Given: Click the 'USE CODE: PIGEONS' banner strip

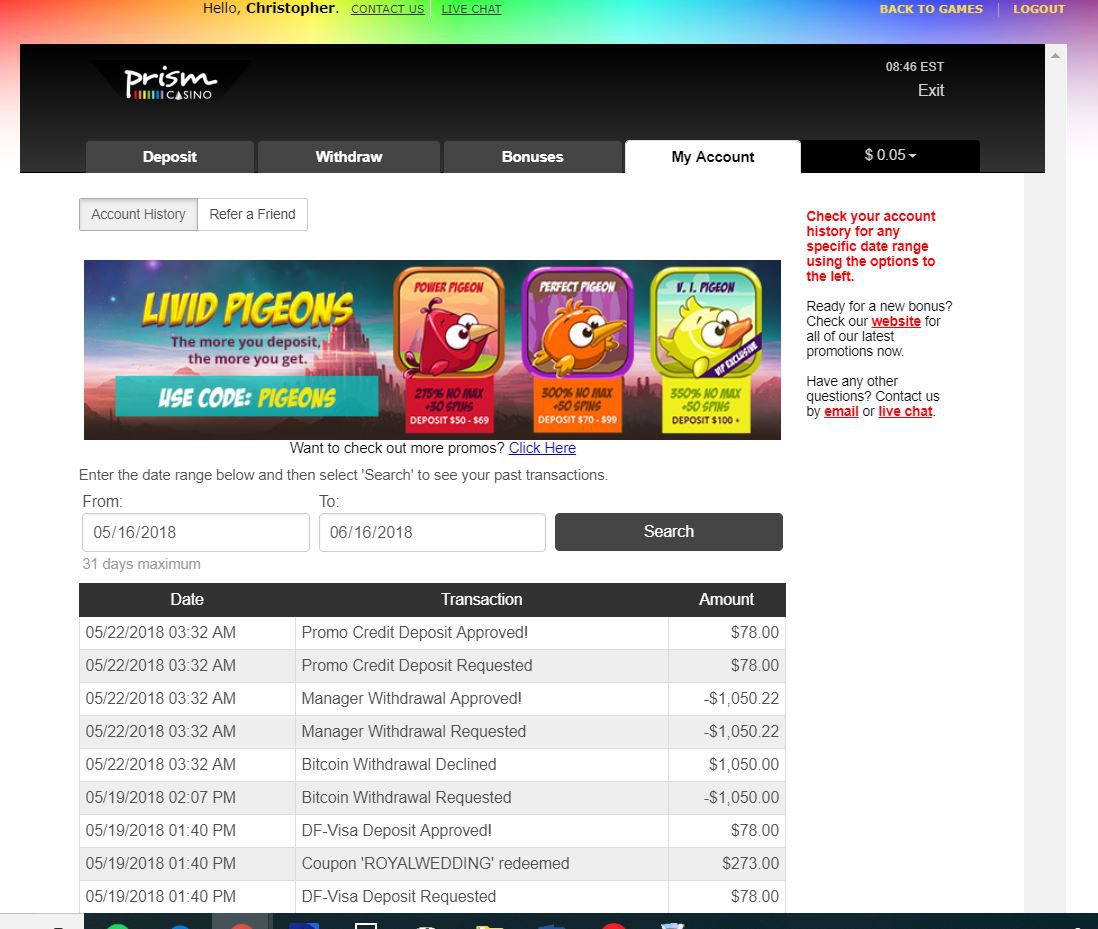Looking at the screenshot, I should [246, 397].
